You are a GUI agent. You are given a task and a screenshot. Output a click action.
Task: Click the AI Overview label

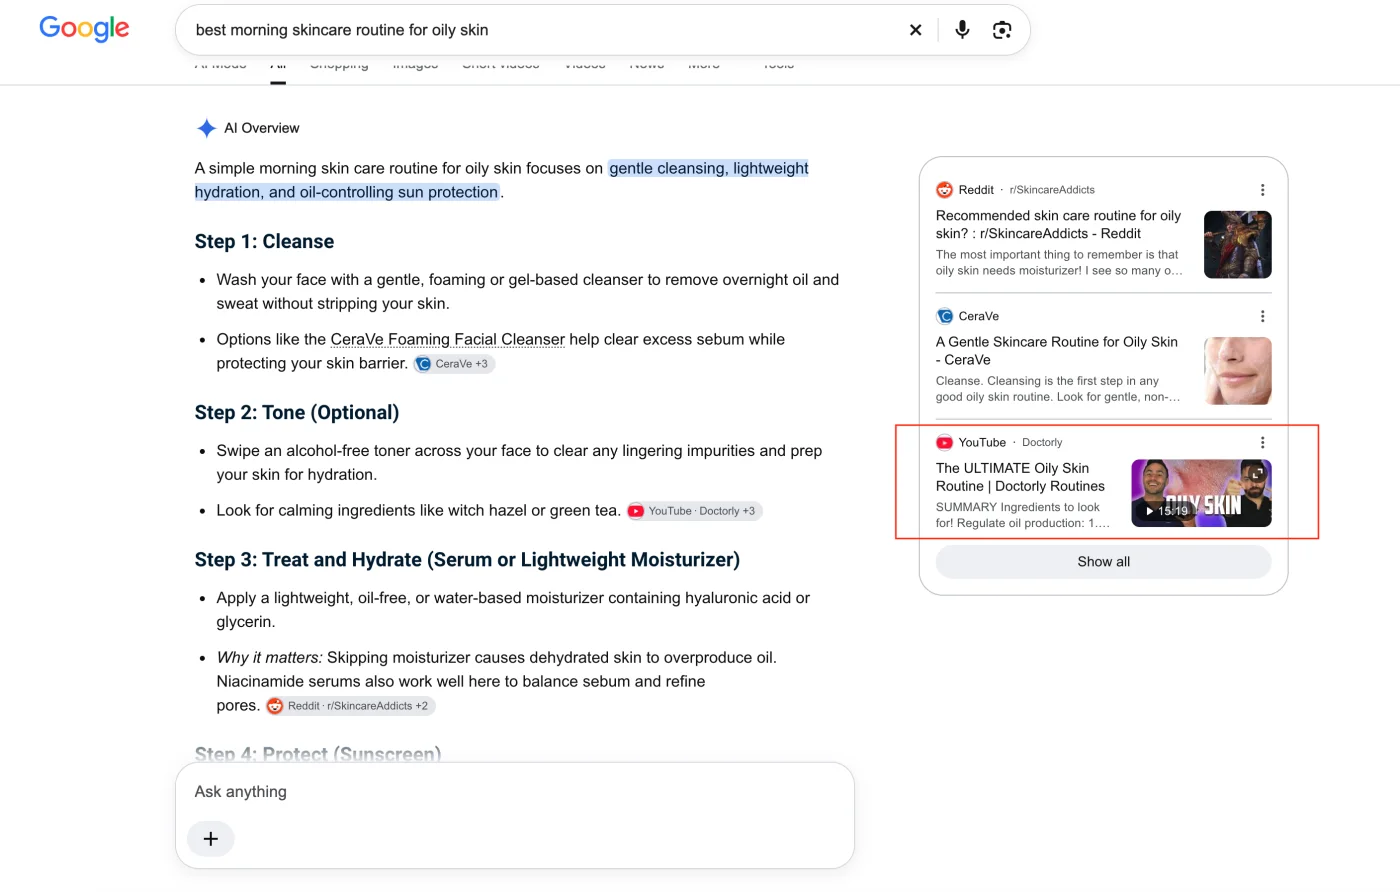[x=261, y=128]
